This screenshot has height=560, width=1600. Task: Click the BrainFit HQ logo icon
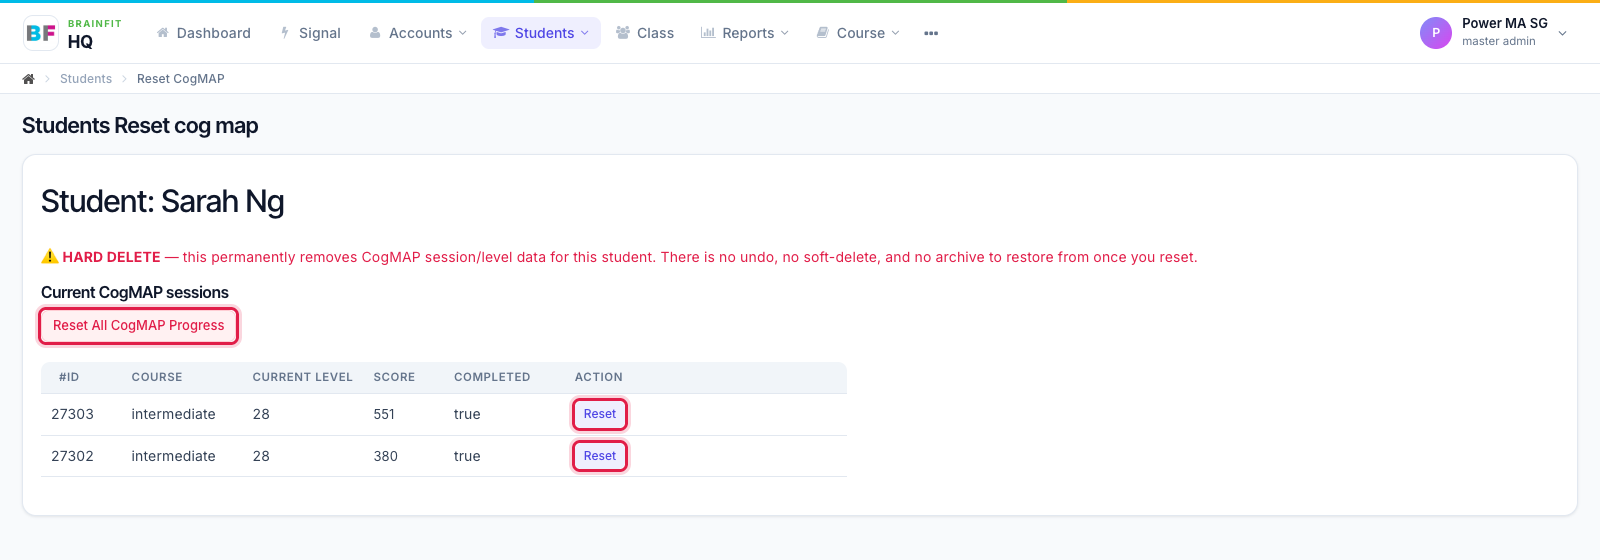pos(41,33)
